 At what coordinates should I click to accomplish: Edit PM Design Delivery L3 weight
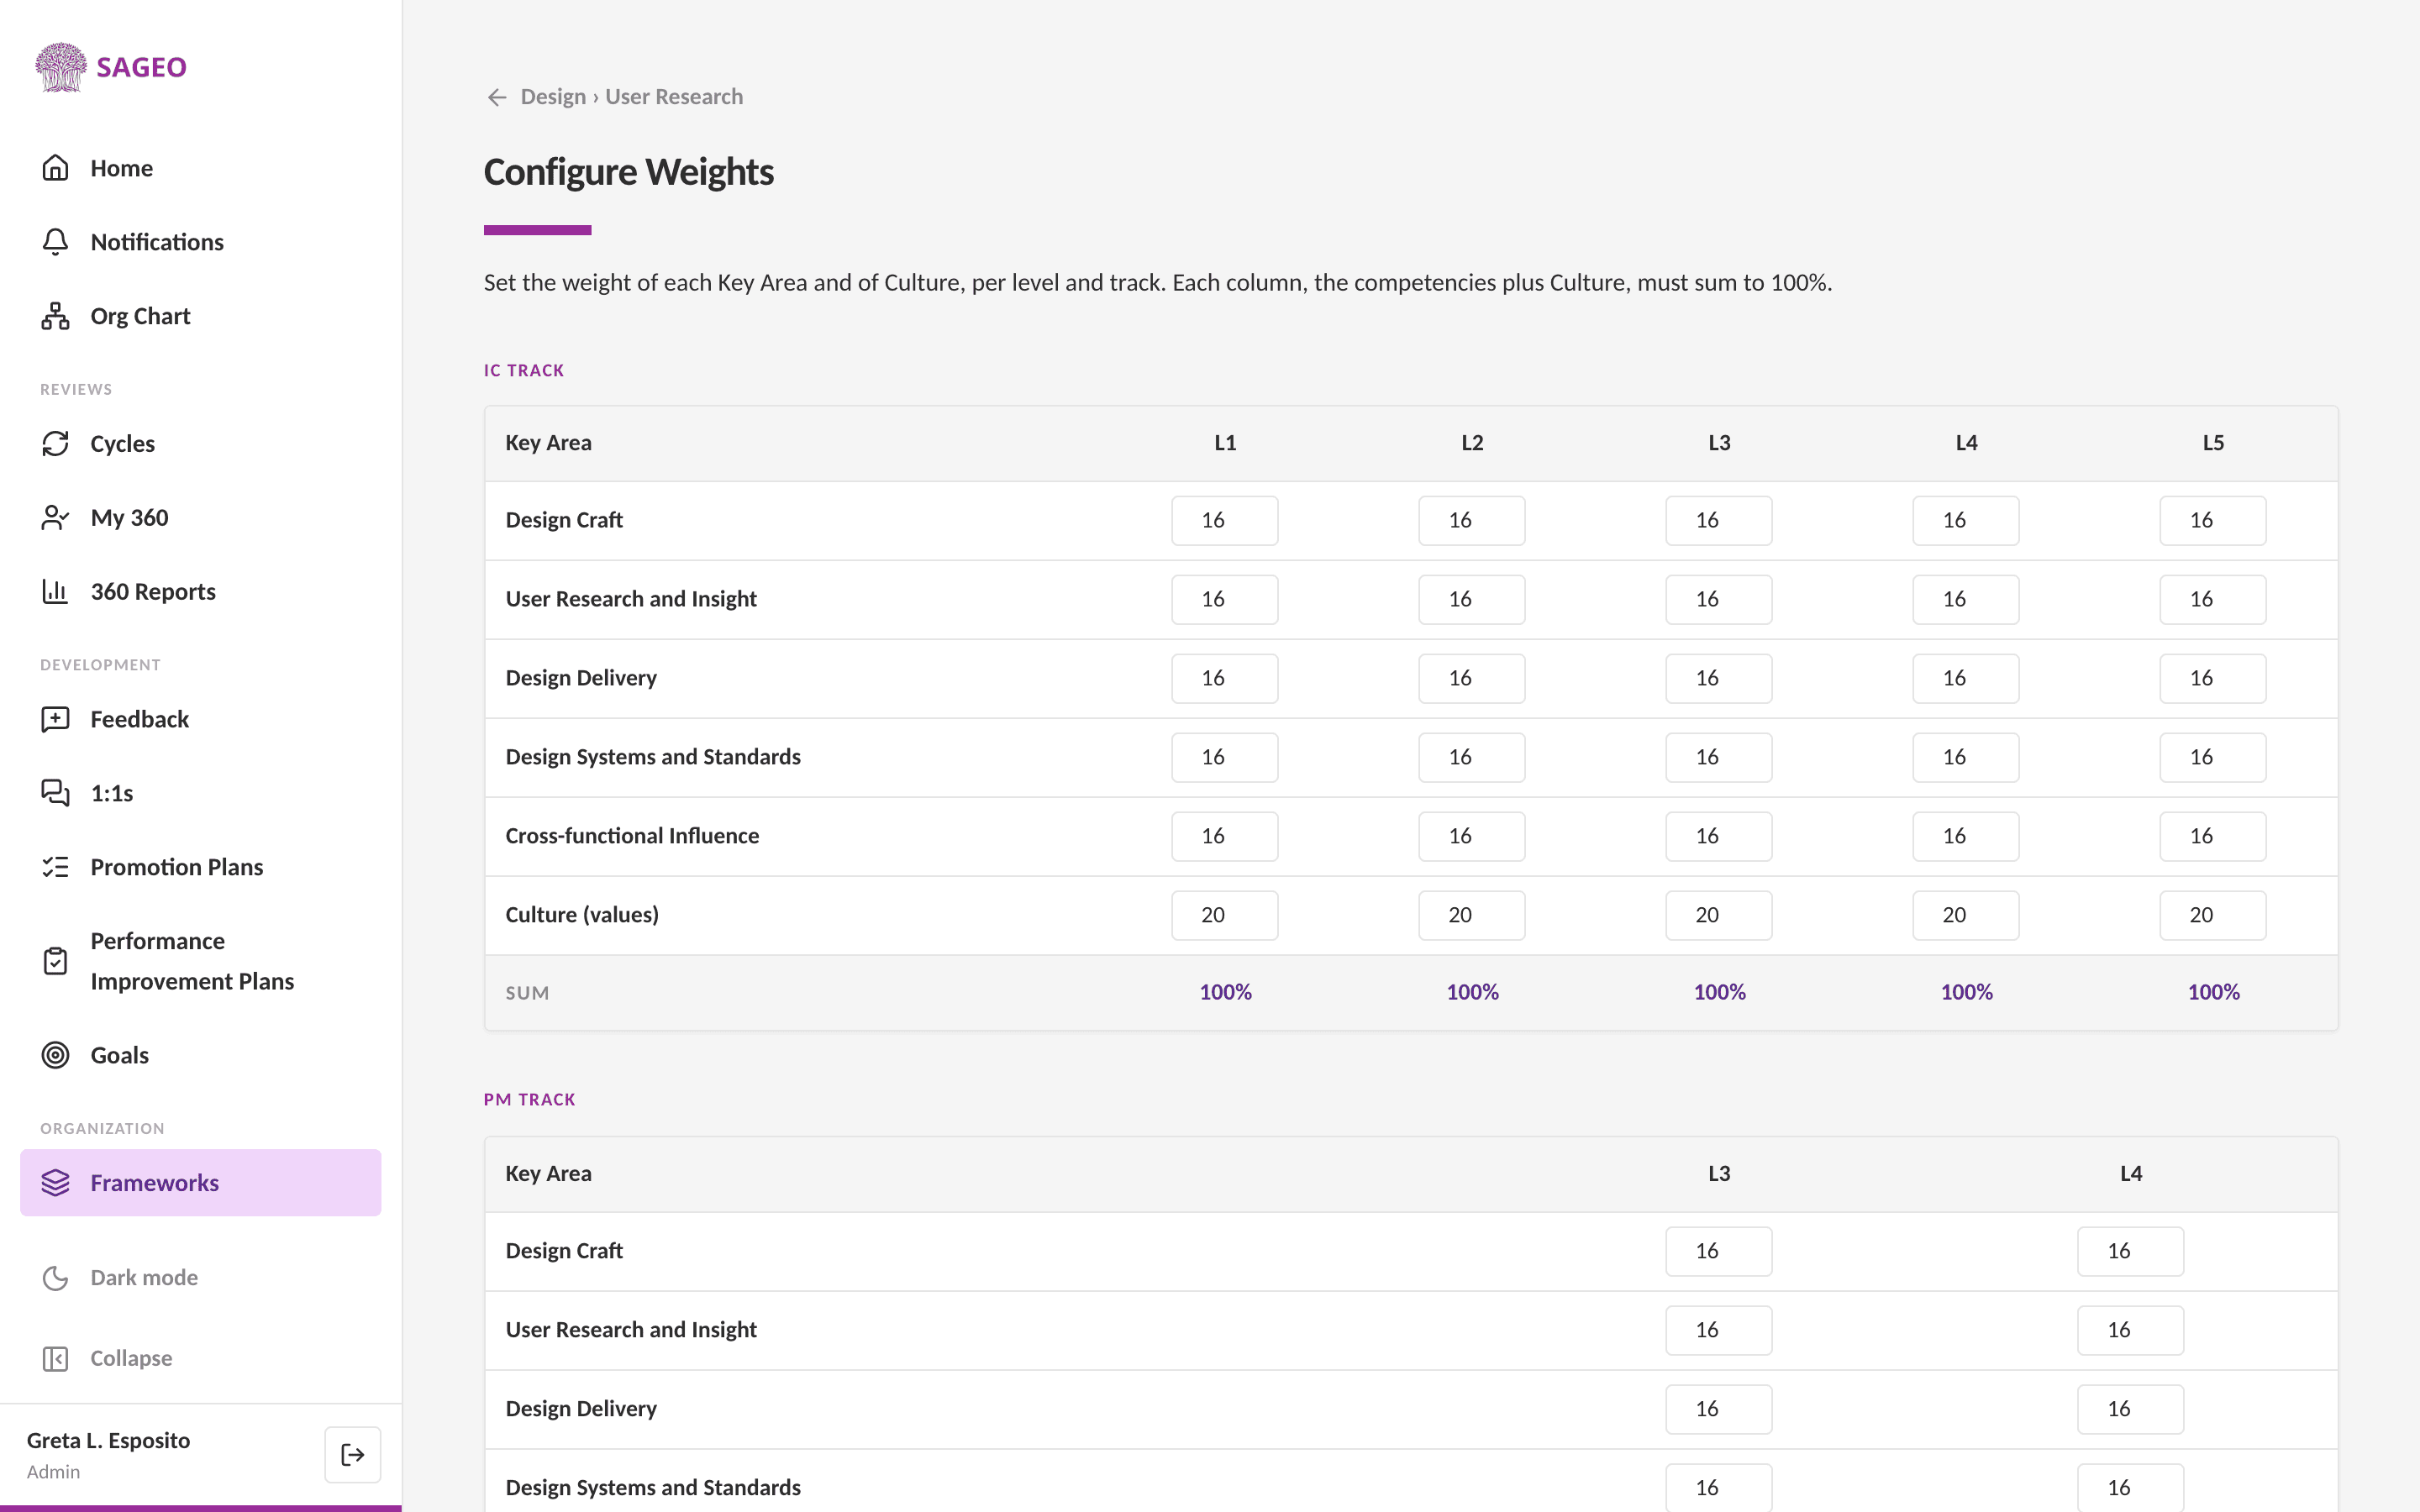coord(1719,1409)
